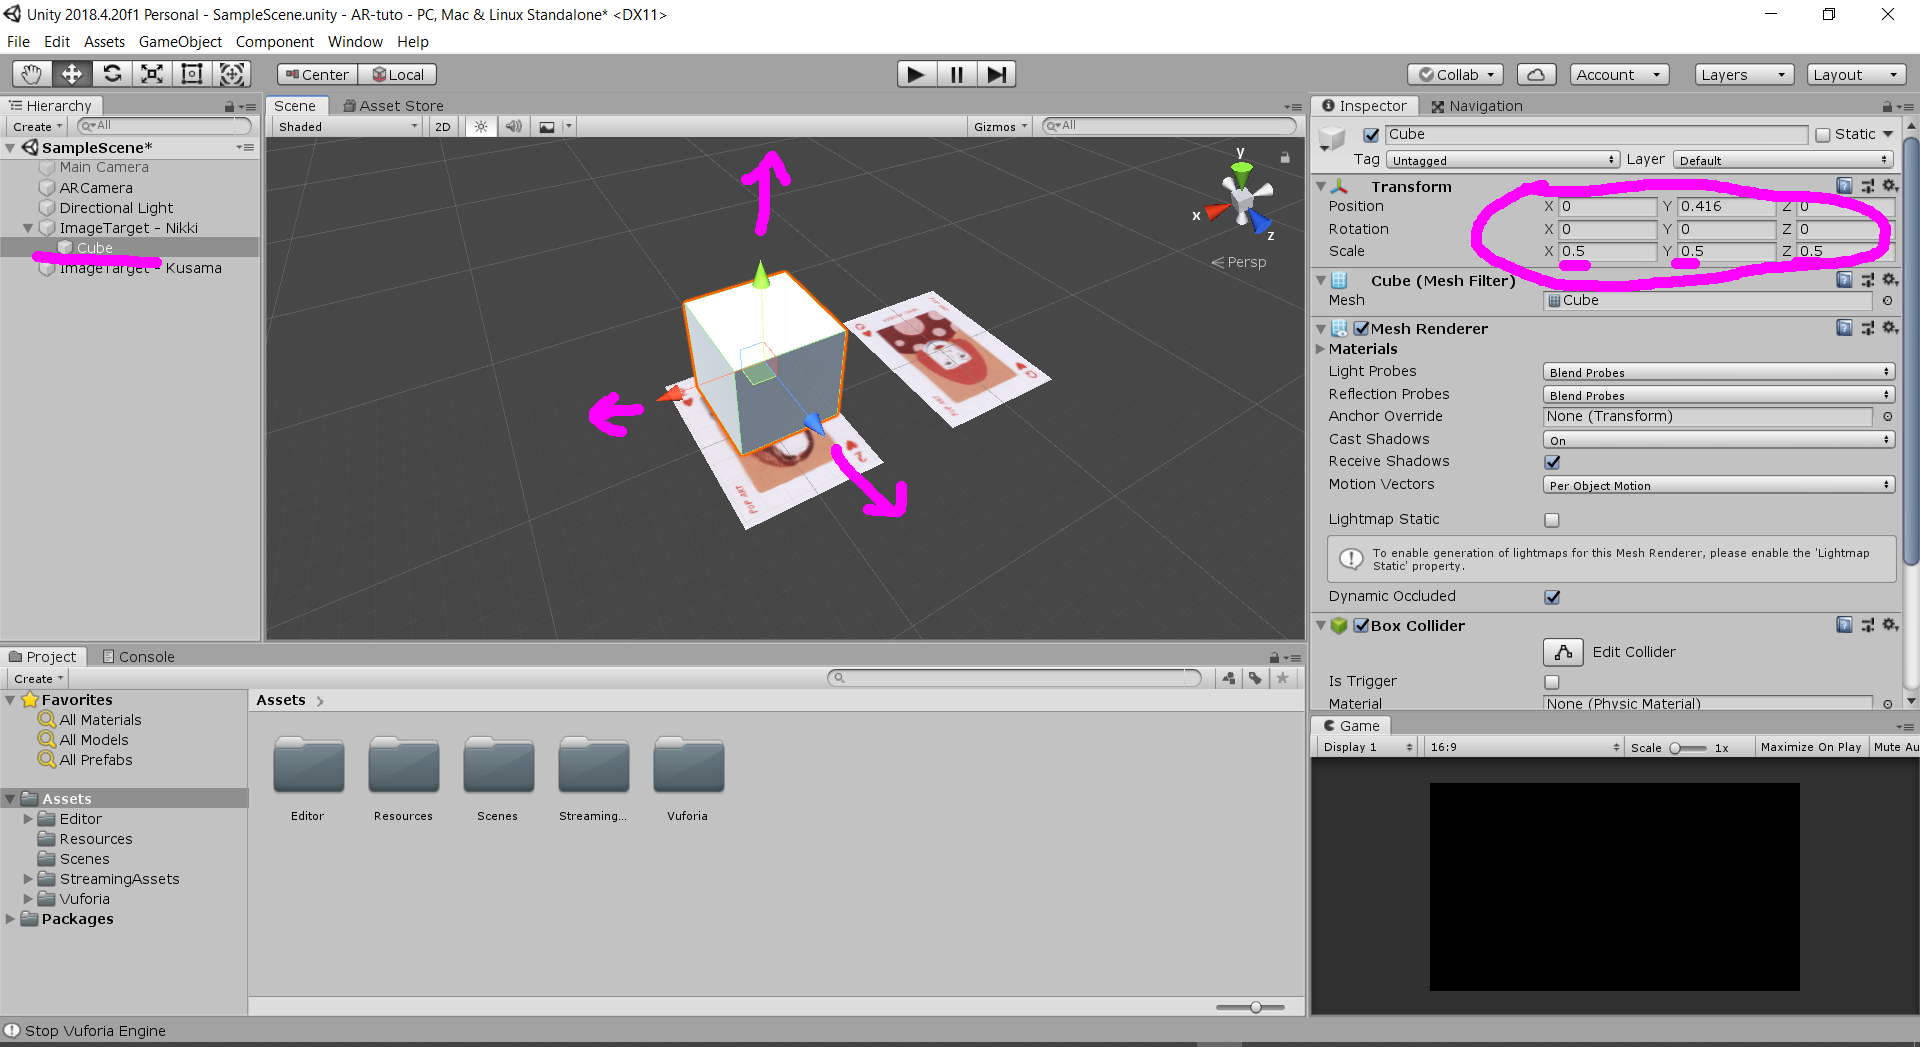Uncheck Receive Shadows checkbox
1920x1047 pixels.
click(1552, 462)
